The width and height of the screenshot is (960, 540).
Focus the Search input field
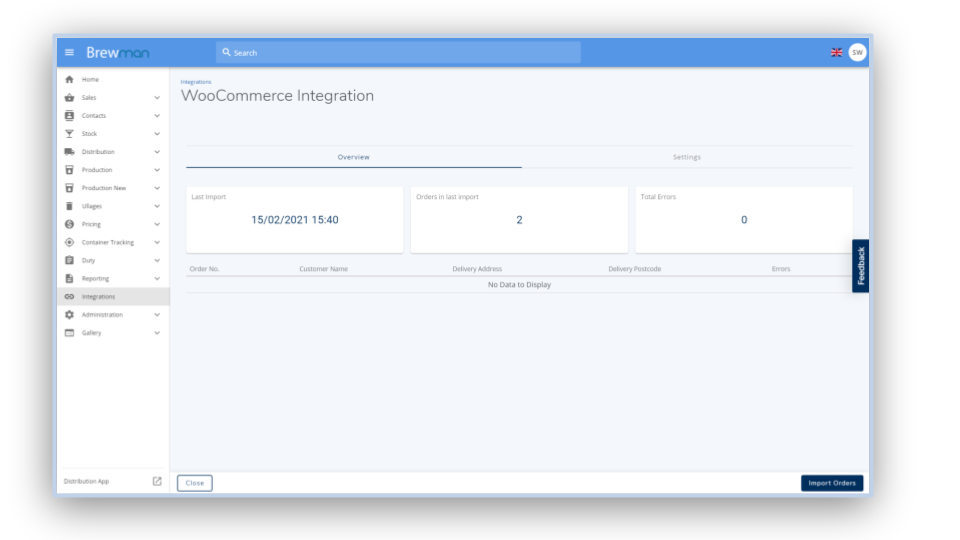point(398,53)
